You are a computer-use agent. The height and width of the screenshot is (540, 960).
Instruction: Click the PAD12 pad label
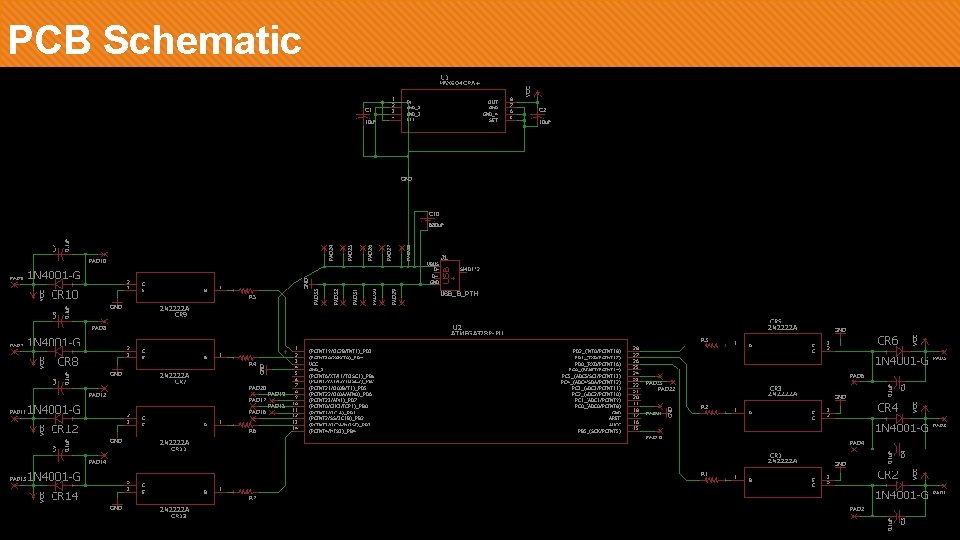[97, 395]
